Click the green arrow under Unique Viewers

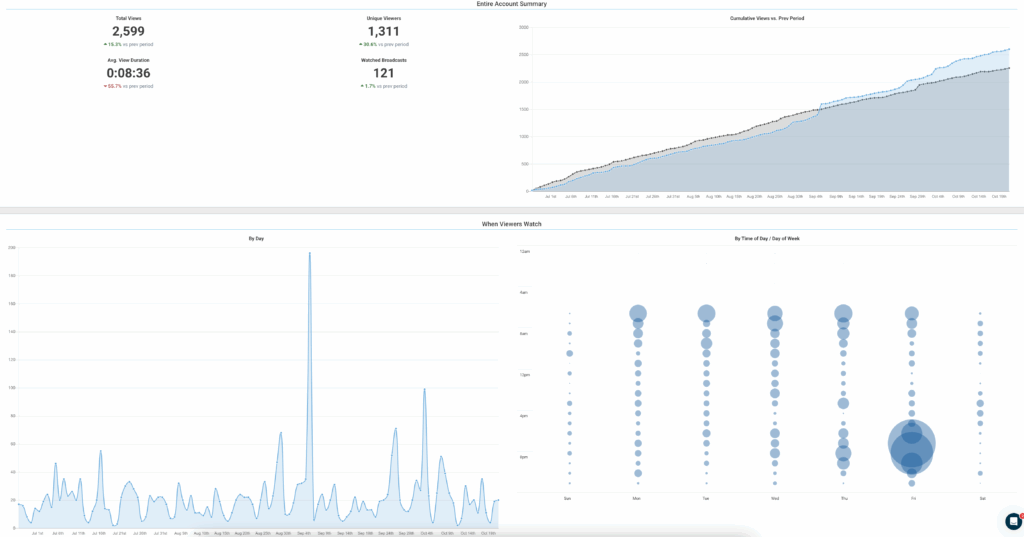pyautogui.click(x=361, y=45)
